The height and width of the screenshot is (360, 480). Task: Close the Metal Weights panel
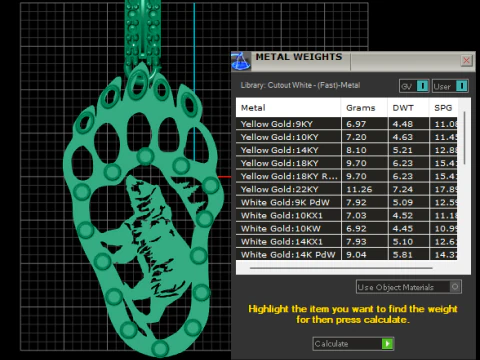466,60
